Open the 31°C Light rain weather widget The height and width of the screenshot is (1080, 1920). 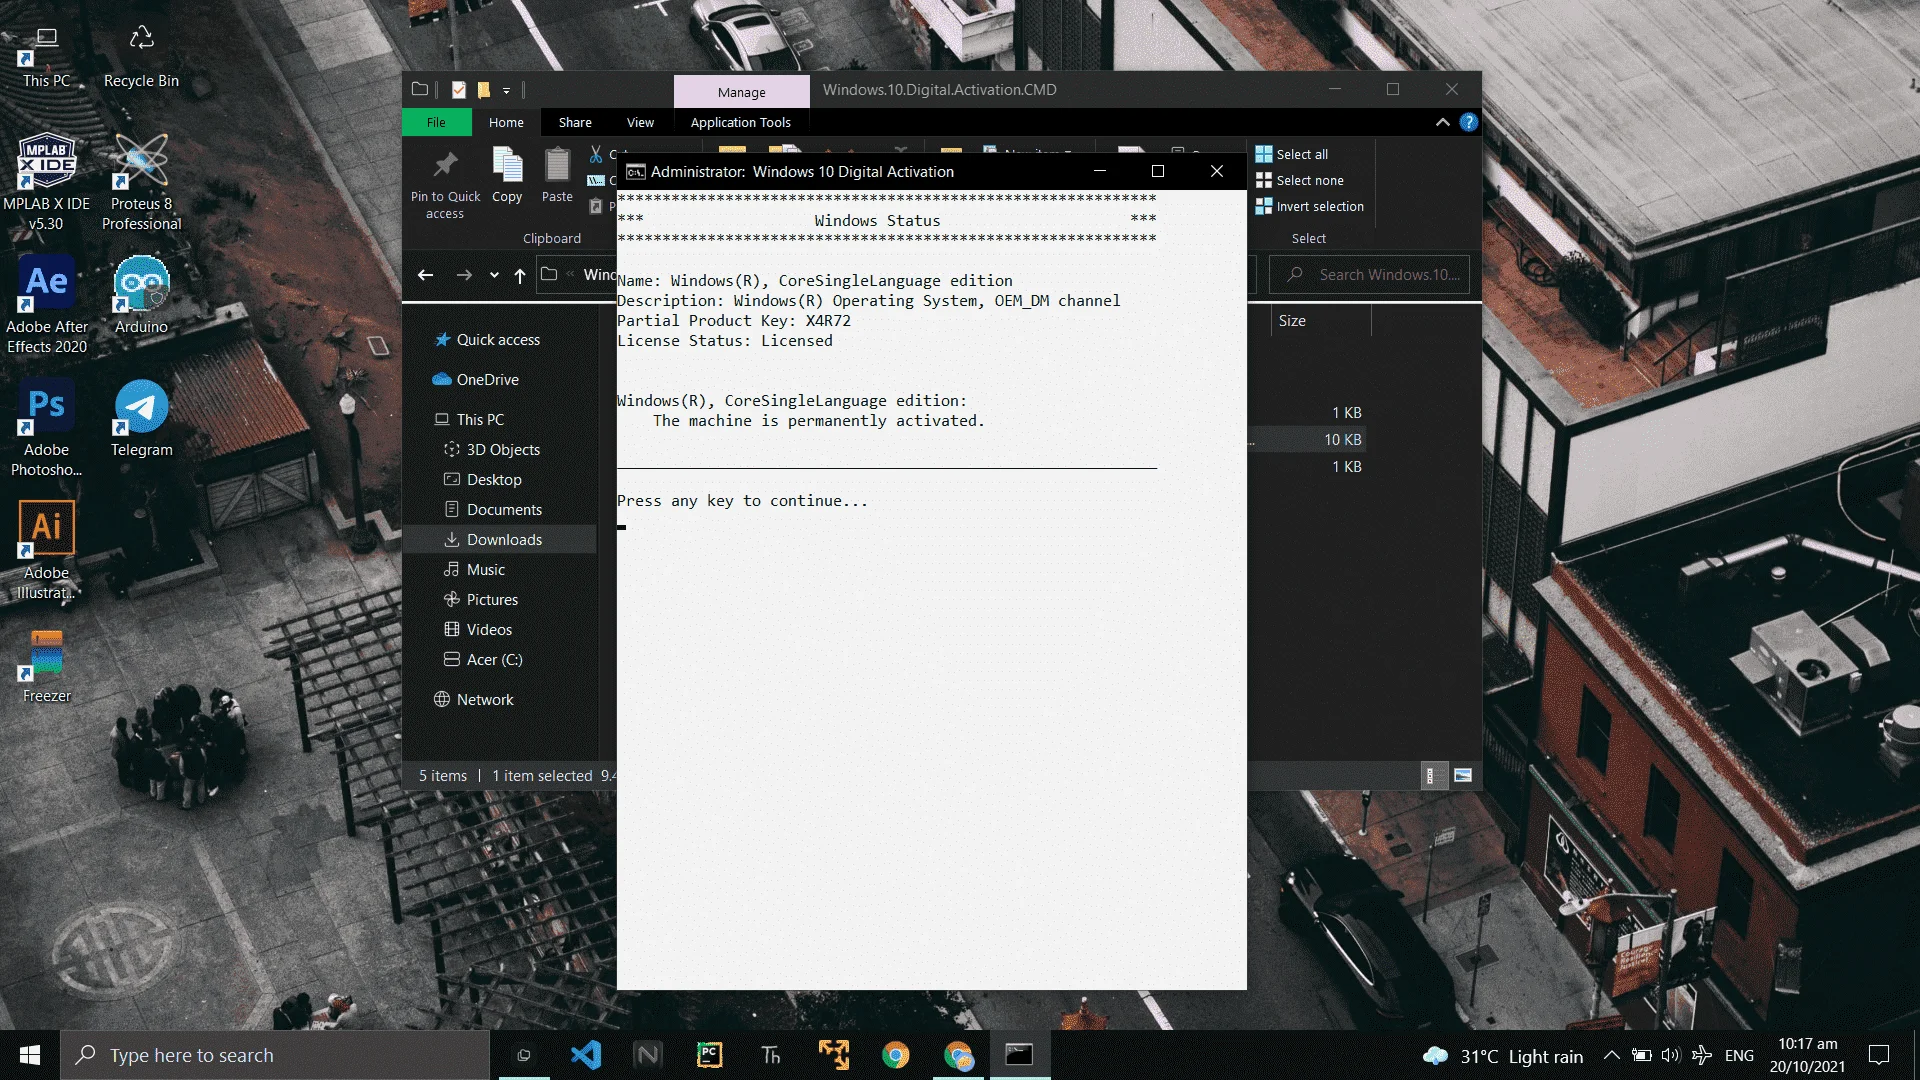pos(1503,1056)
